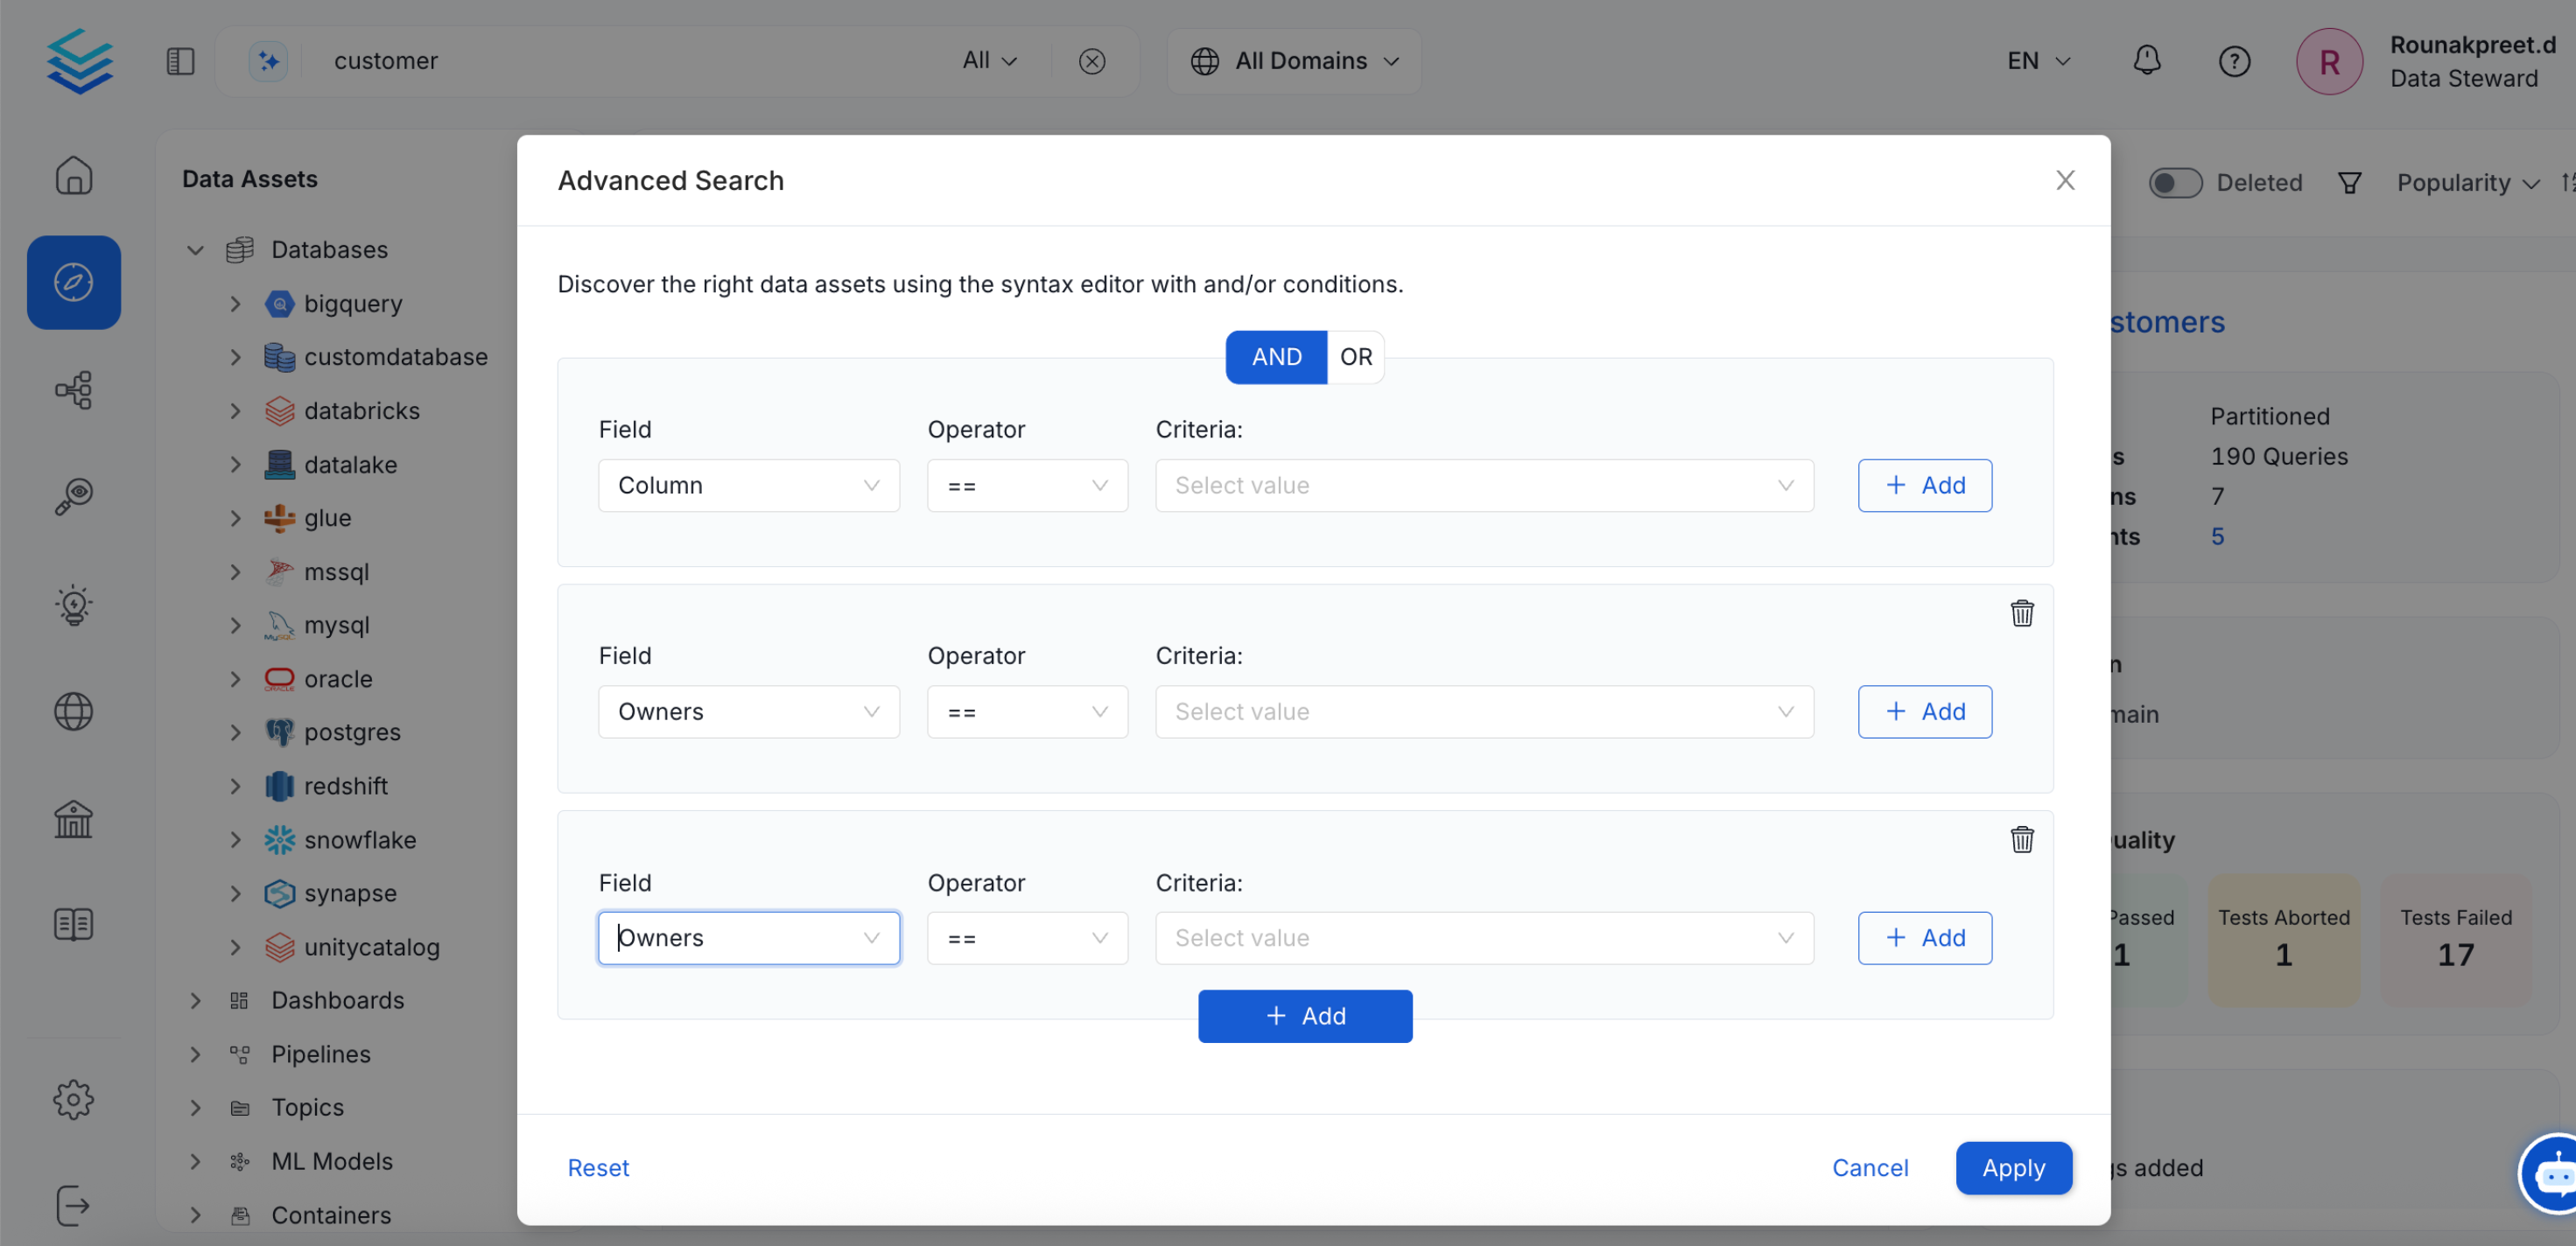Open the EN language menu

[2036, 61]
